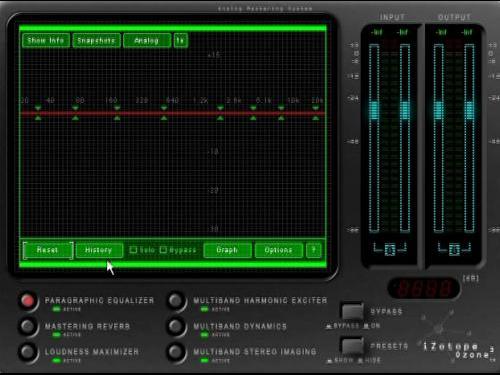
Task: Click the right output gain slider handle
Action: click(469, 110)
